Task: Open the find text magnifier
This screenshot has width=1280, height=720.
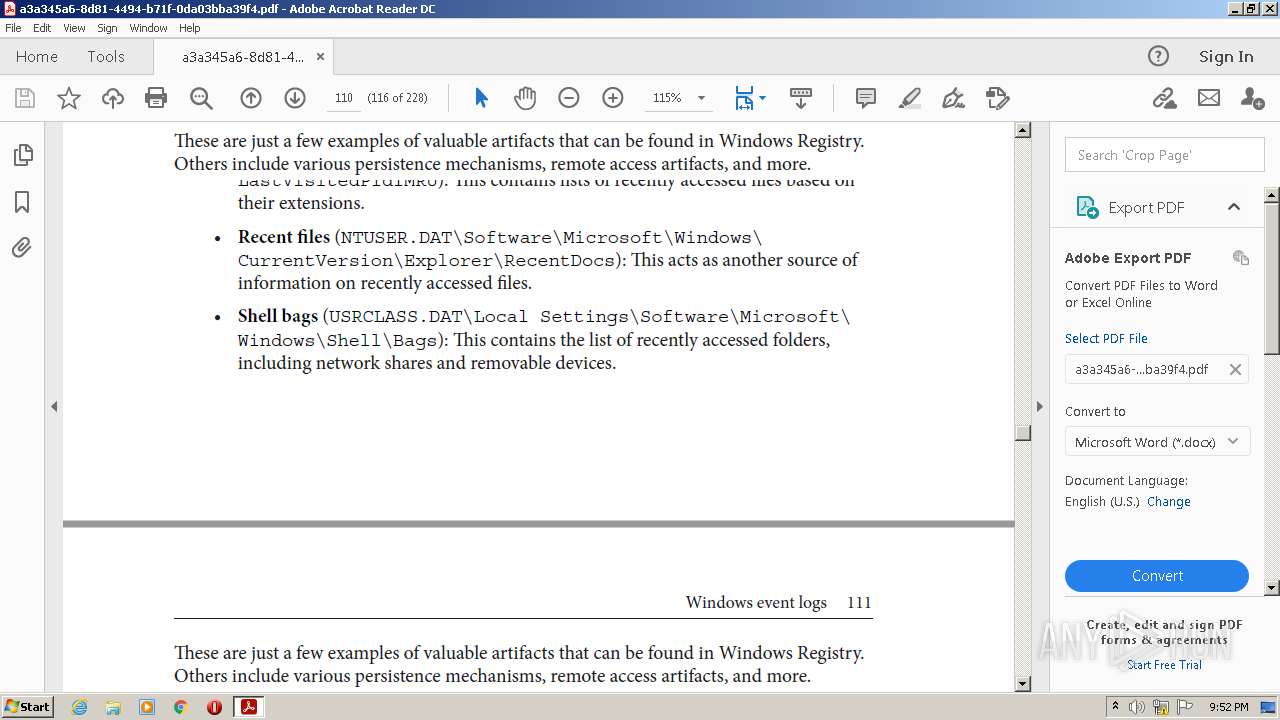Action: coord(201,98)
